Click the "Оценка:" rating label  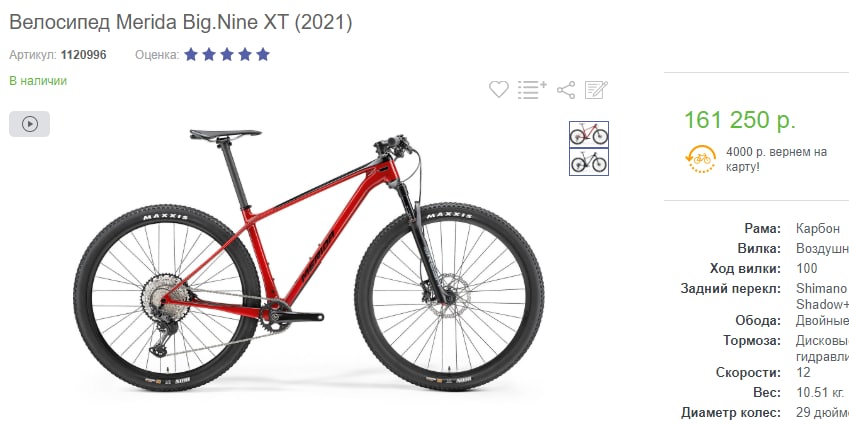[157, 55]
